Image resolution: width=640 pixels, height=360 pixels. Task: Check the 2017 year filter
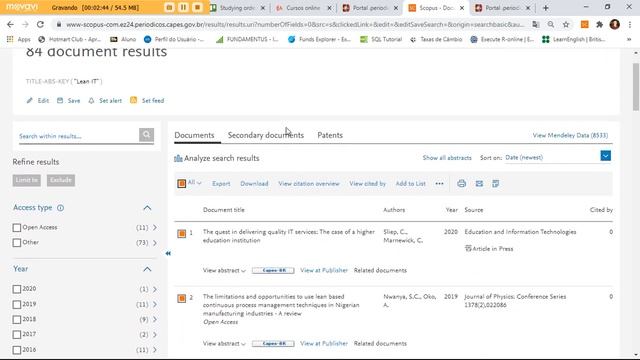click(x=17, y=335)
